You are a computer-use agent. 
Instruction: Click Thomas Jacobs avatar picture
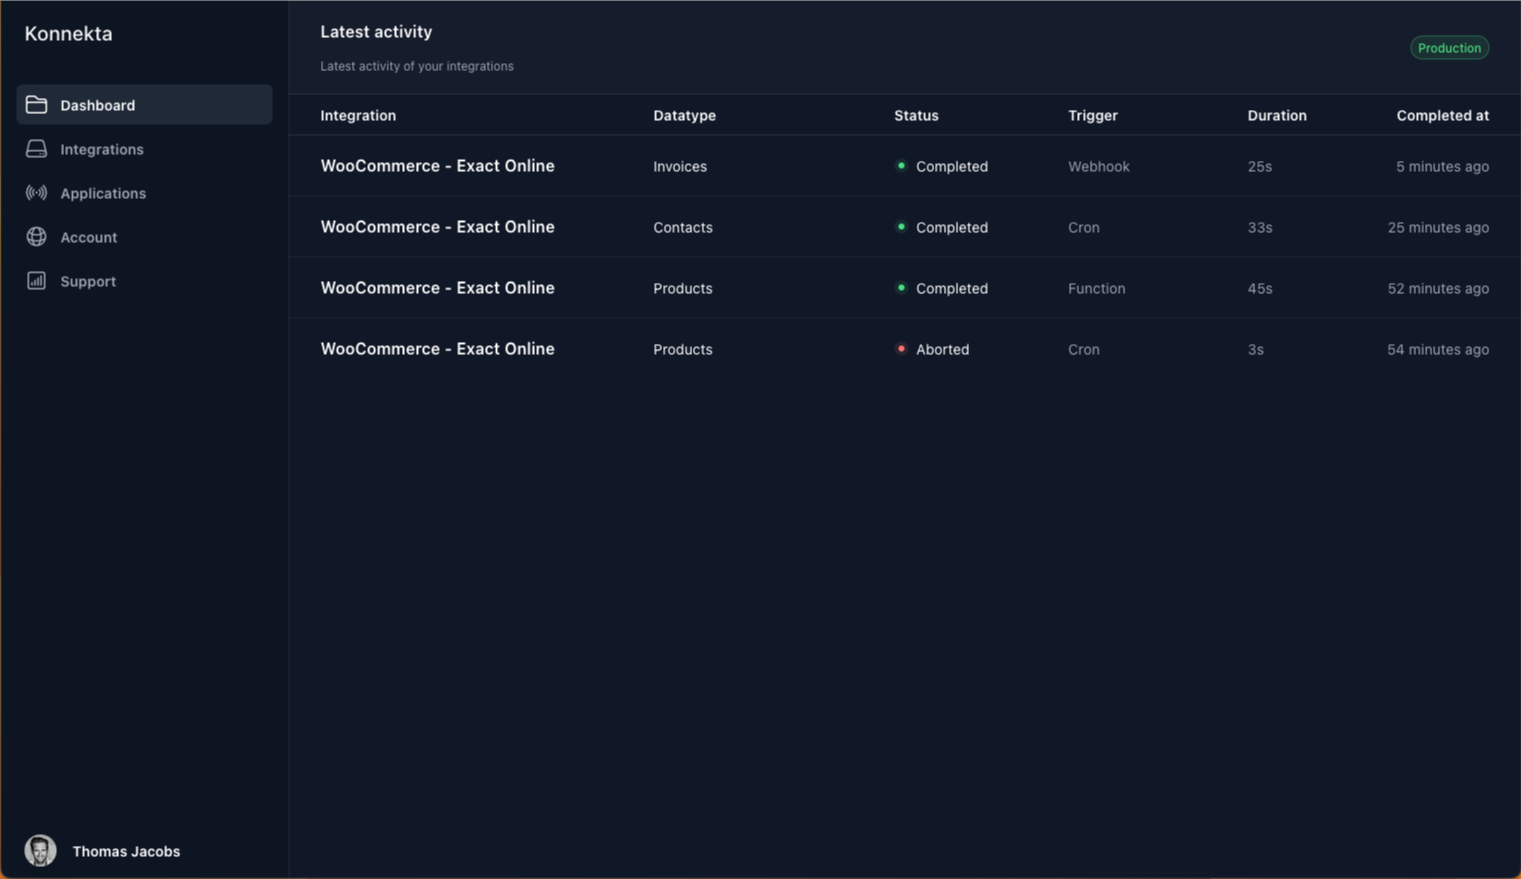click(x=40, y=851)
